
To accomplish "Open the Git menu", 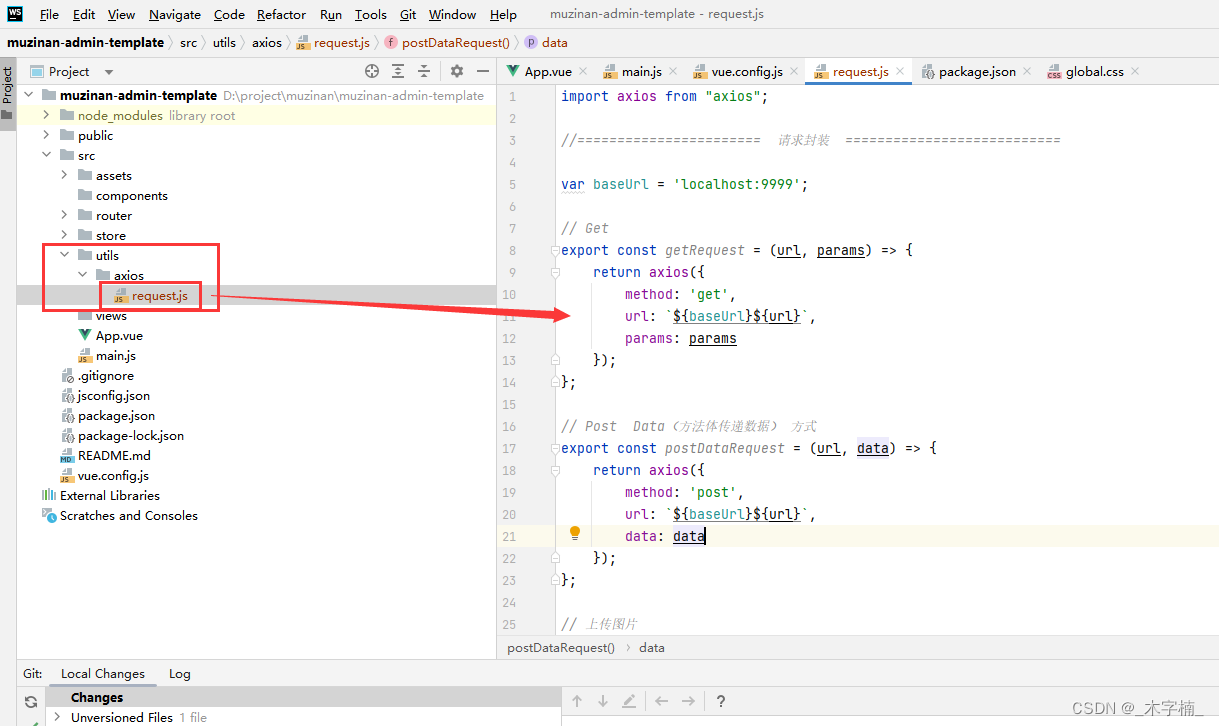I will tap(408, 14).
